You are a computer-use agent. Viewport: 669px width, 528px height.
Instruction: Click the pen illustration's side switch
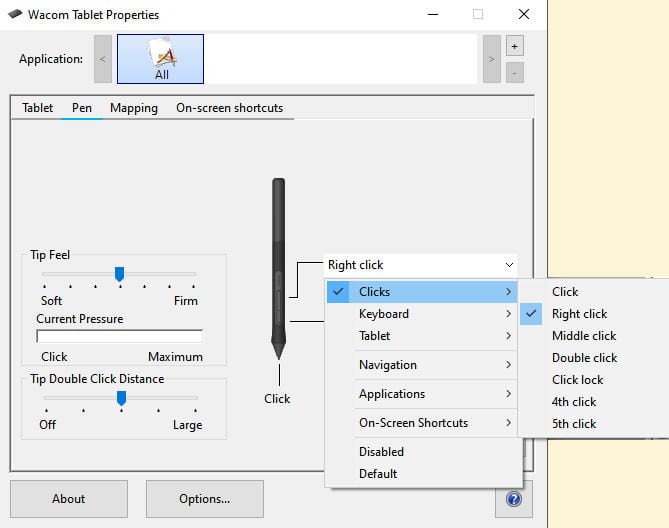point(278,296)
